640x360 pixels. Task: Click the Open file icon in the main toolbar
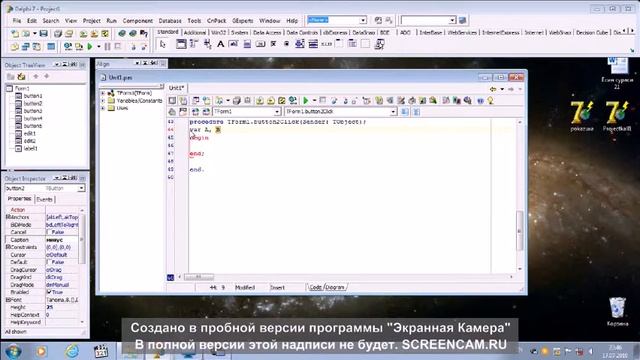26,33
